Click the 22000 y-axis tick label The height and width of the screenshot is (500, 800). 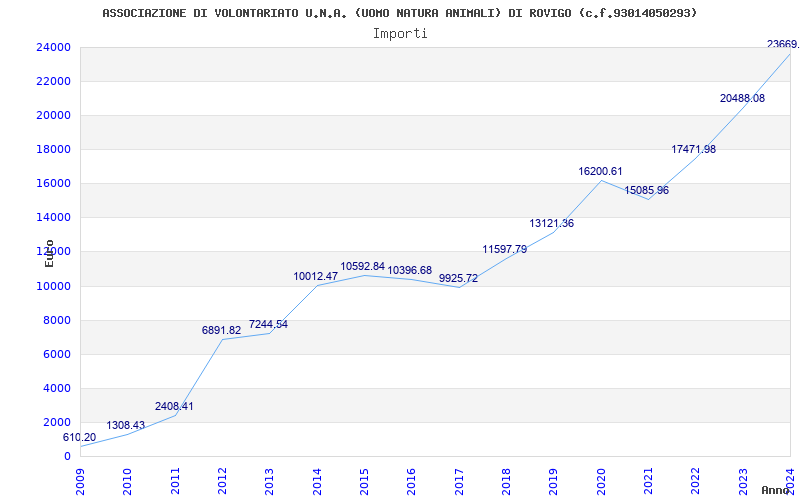pos(53,82)
